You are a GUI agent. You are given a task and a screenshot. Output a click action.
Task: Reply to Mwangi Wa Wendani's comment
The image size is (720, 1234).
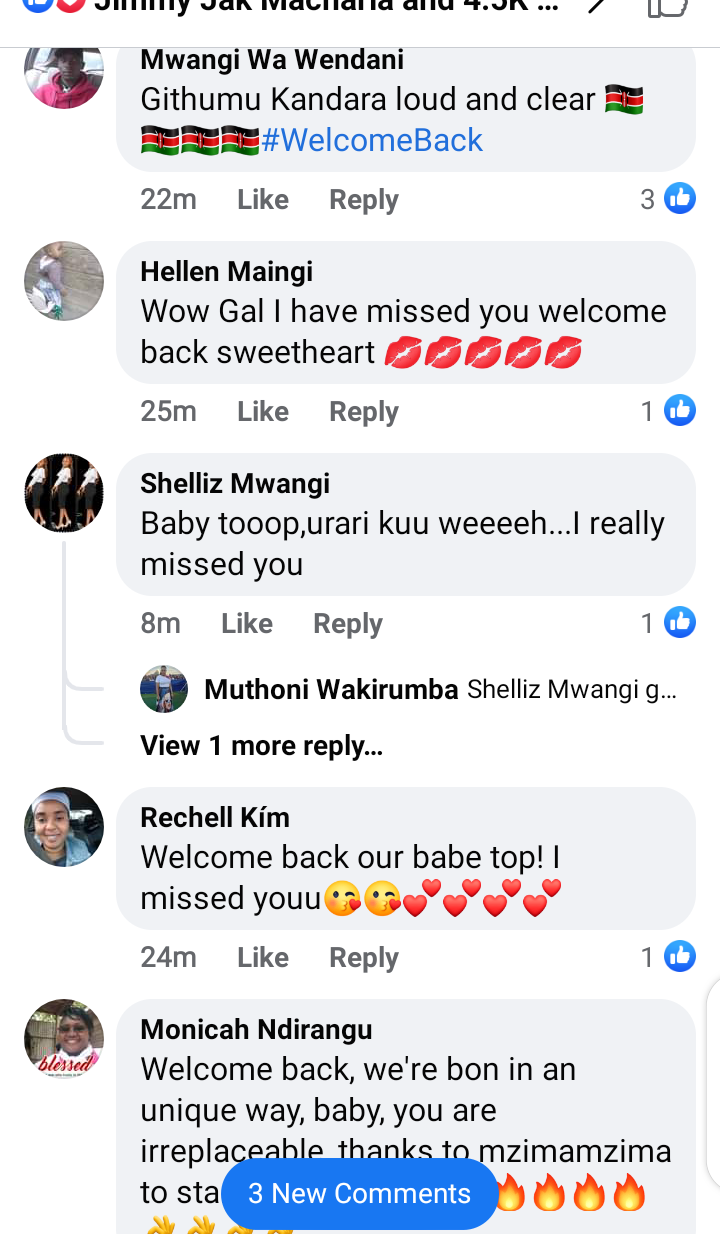tap(364, 200)
